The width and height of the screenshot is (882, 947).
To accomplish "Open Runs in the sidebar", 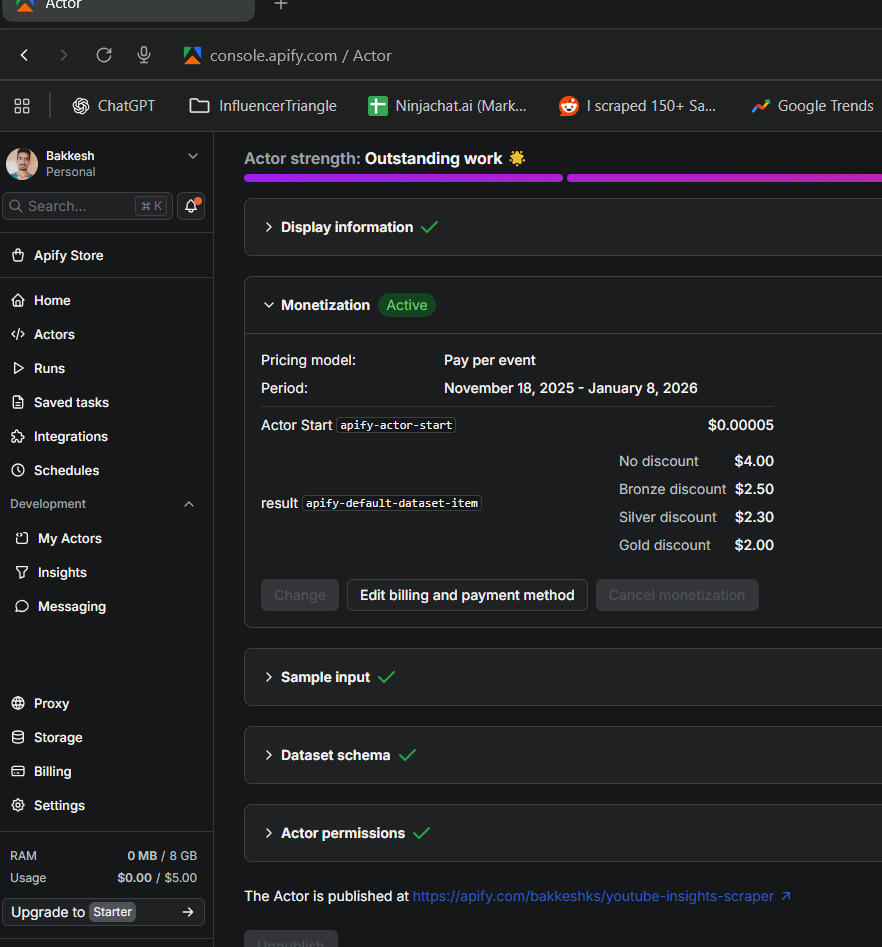I will pyautogui.click(x=38, y=368).
